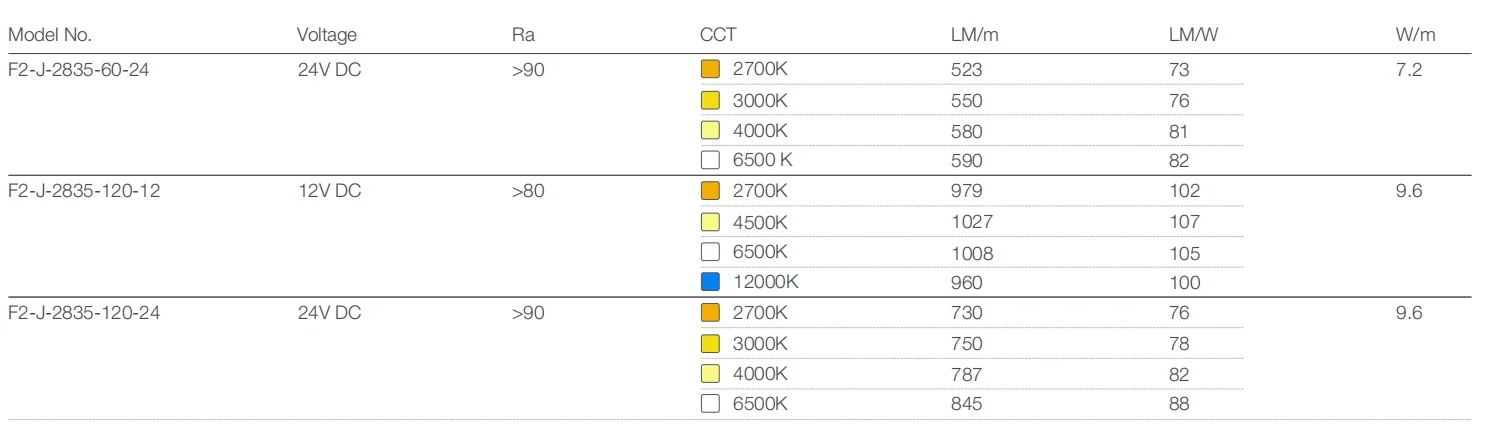
Task: Click the 7.2 W/m value
Action: [1408, 70]
